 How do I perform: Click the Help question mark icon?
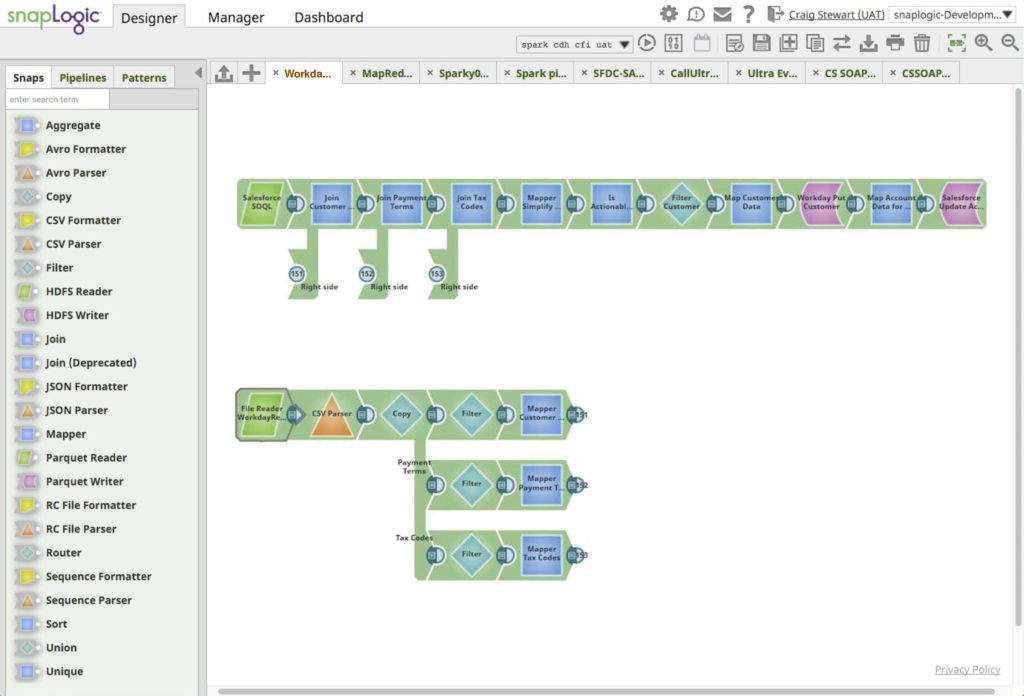click(749, 14)
